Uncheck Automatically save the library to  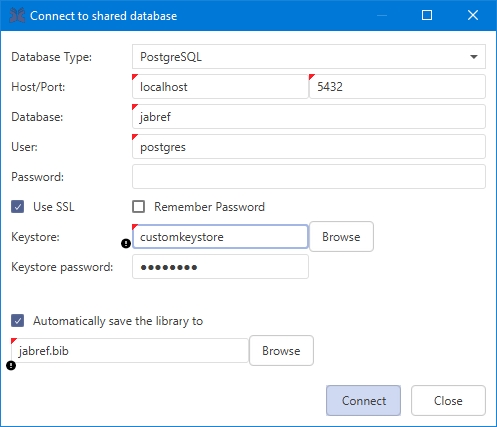[18, 321]
